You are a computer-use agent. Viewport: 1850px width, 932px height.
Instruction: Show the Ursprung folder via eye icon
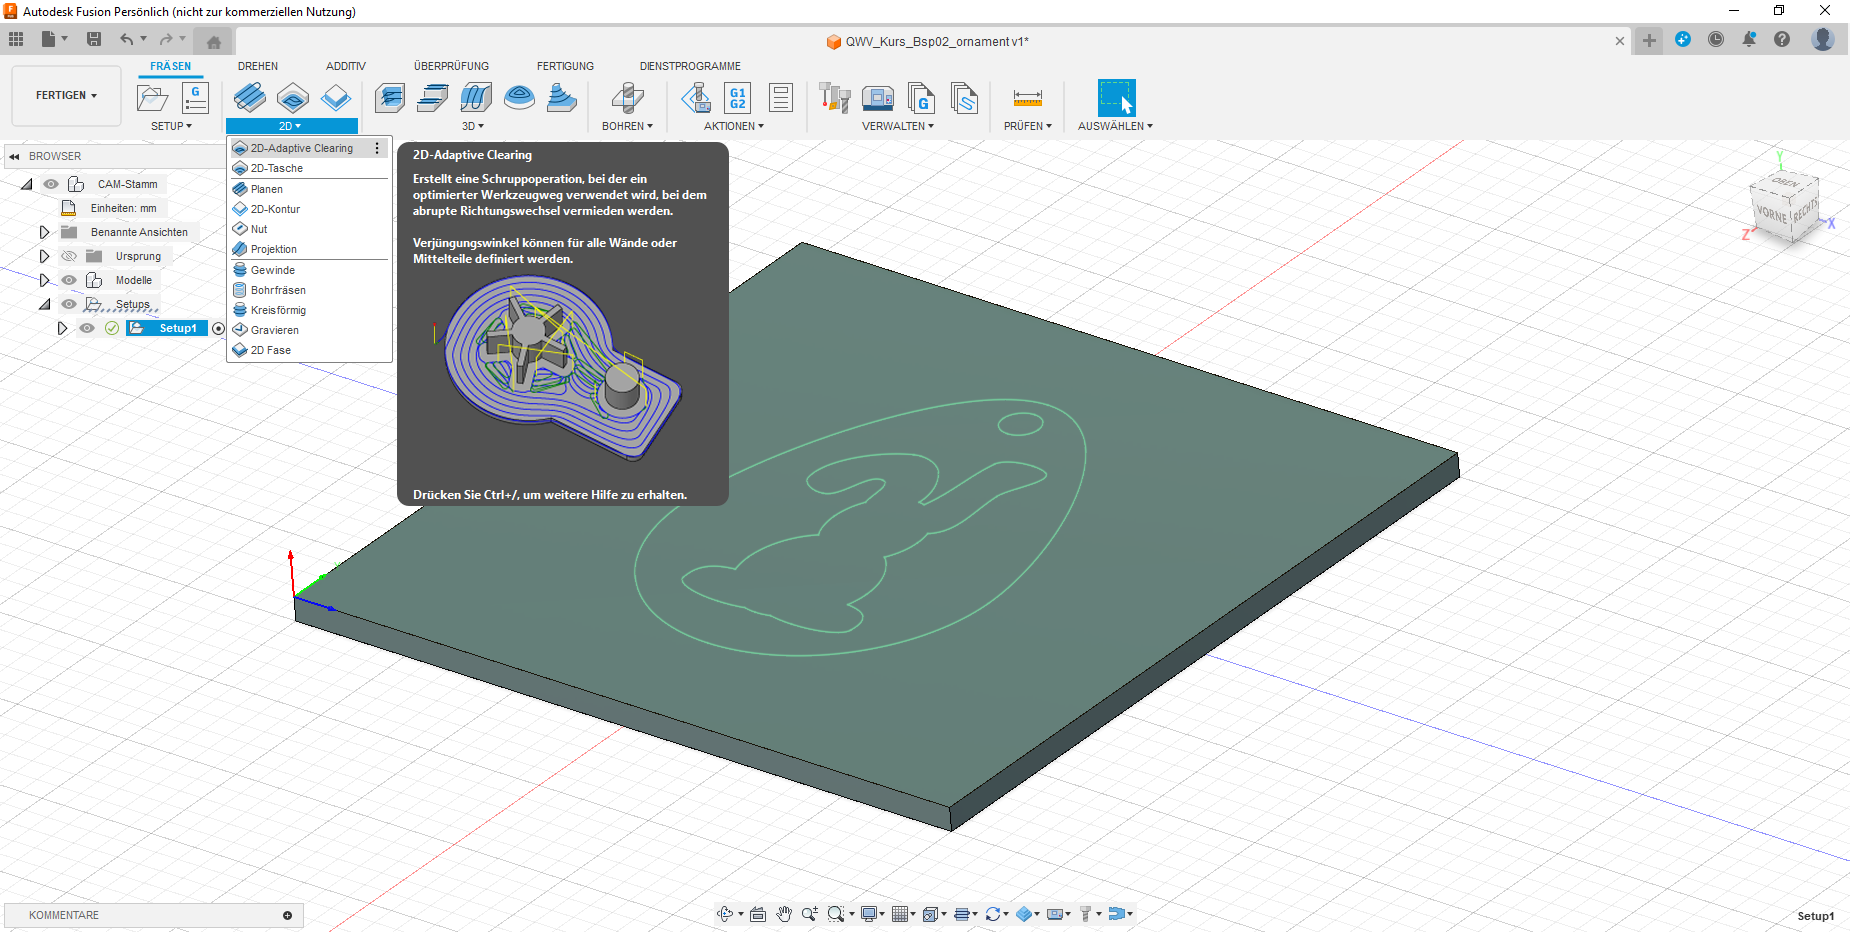(69, 256)
